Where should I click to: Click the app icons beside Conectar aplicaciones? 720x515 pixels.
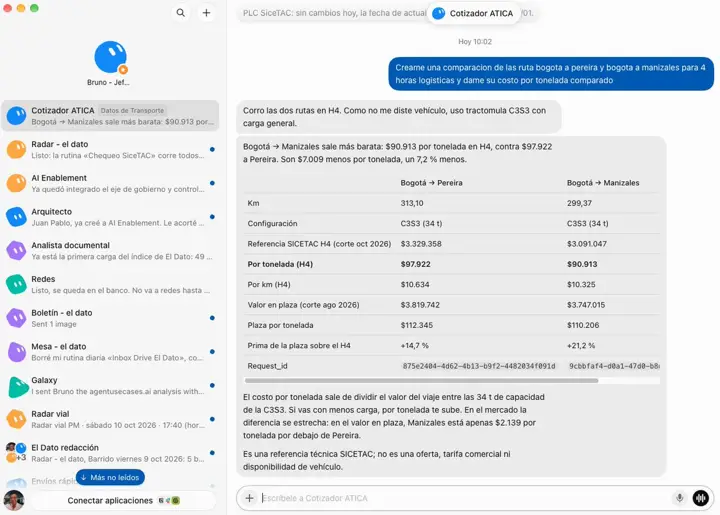coord(169,501)
